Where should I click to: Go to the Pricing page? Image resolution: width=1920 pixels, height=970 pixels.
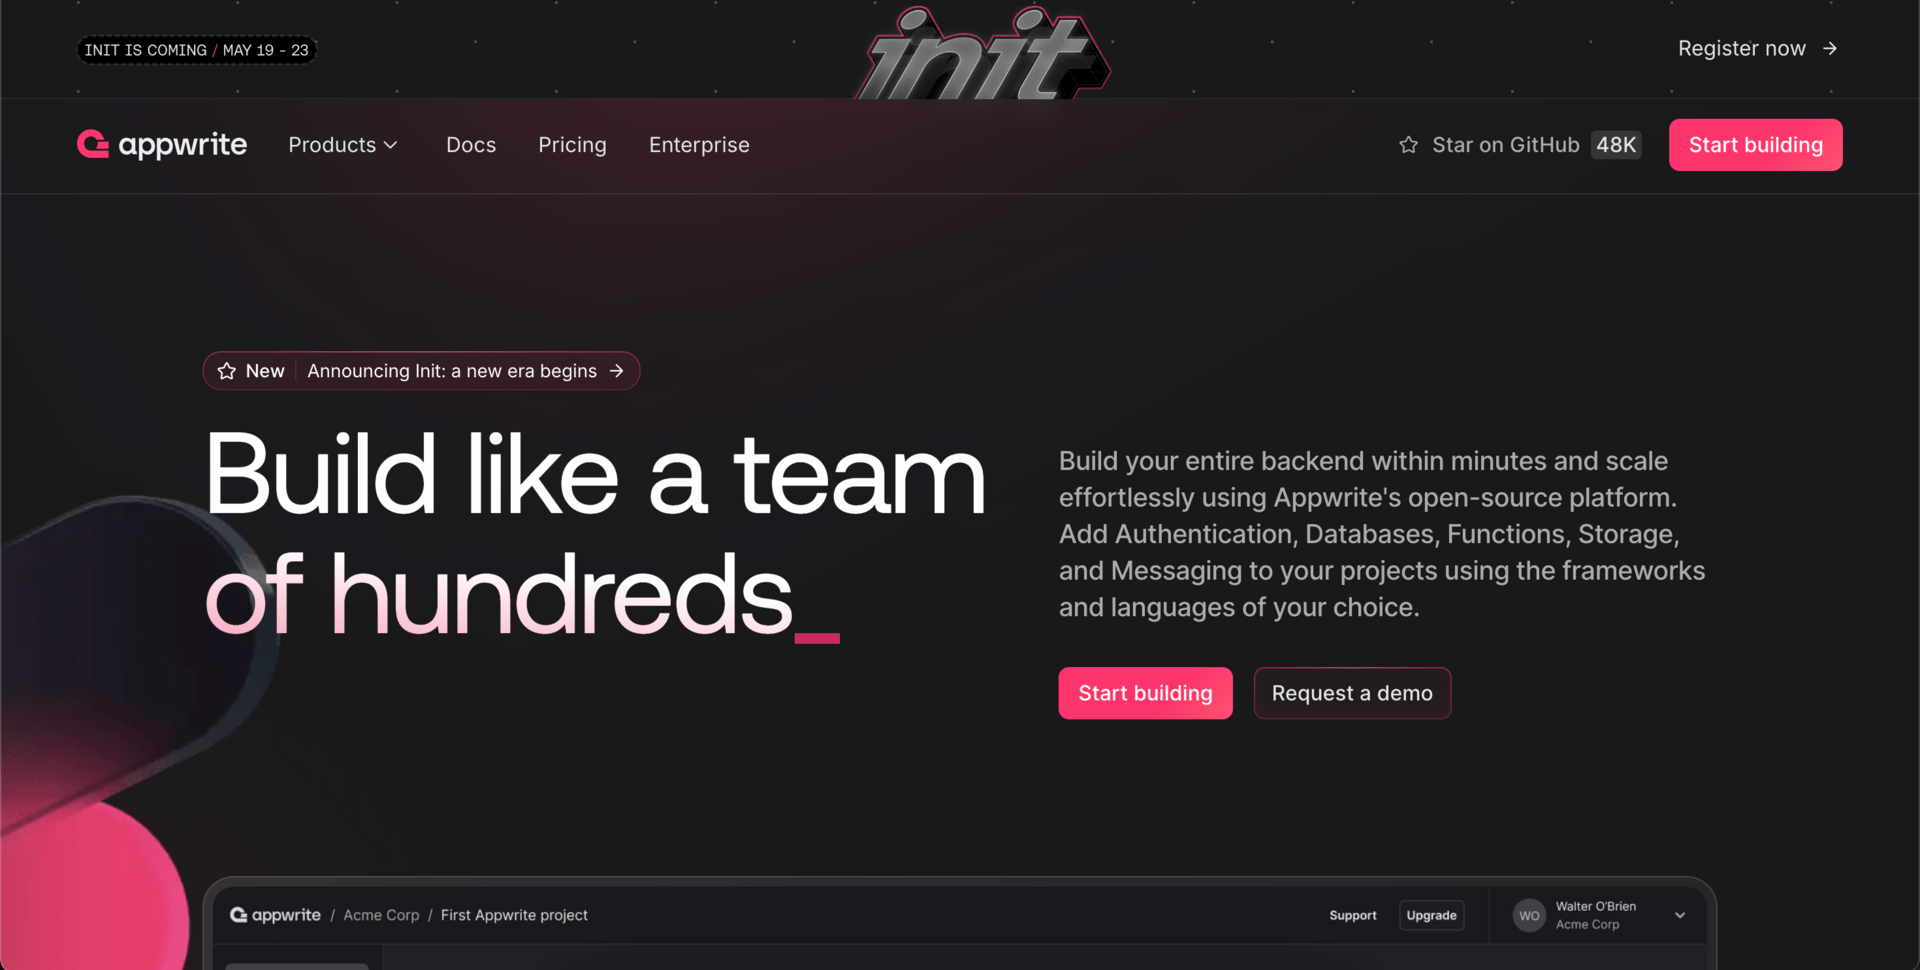click(572, 145)
